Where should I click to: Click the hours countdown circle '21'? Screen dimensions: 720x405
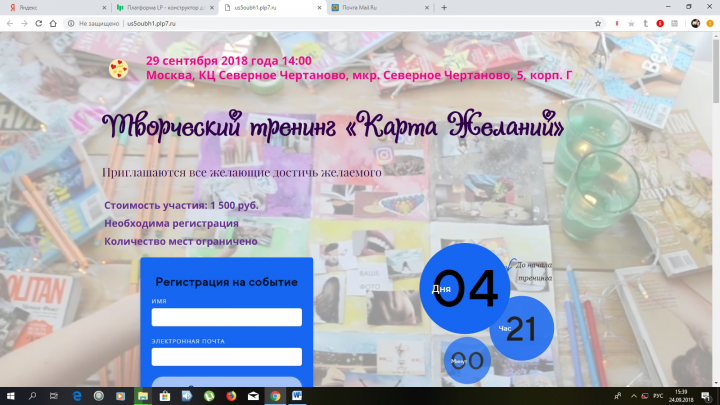tap(522, 328)
